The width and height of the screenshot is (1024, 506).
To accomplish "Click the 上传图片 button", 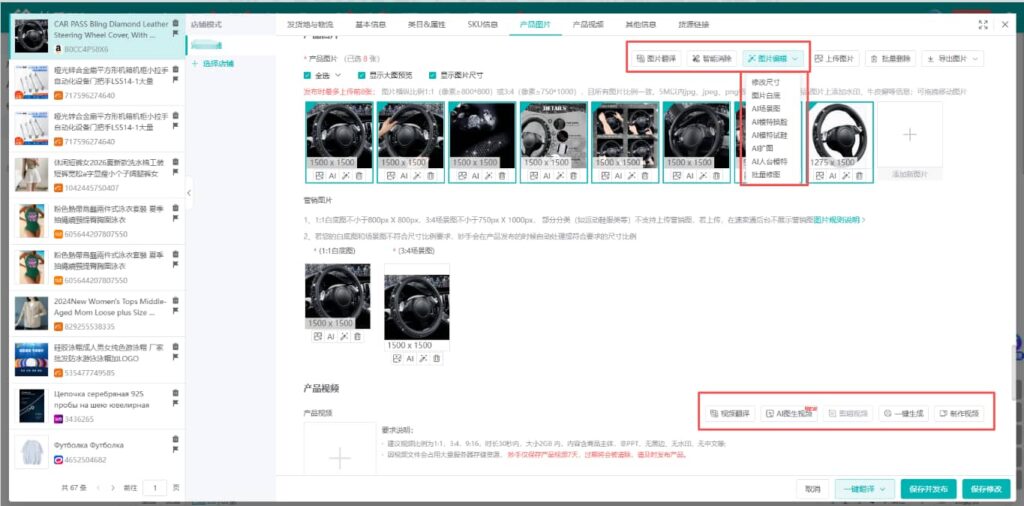I will pos(834,58).
